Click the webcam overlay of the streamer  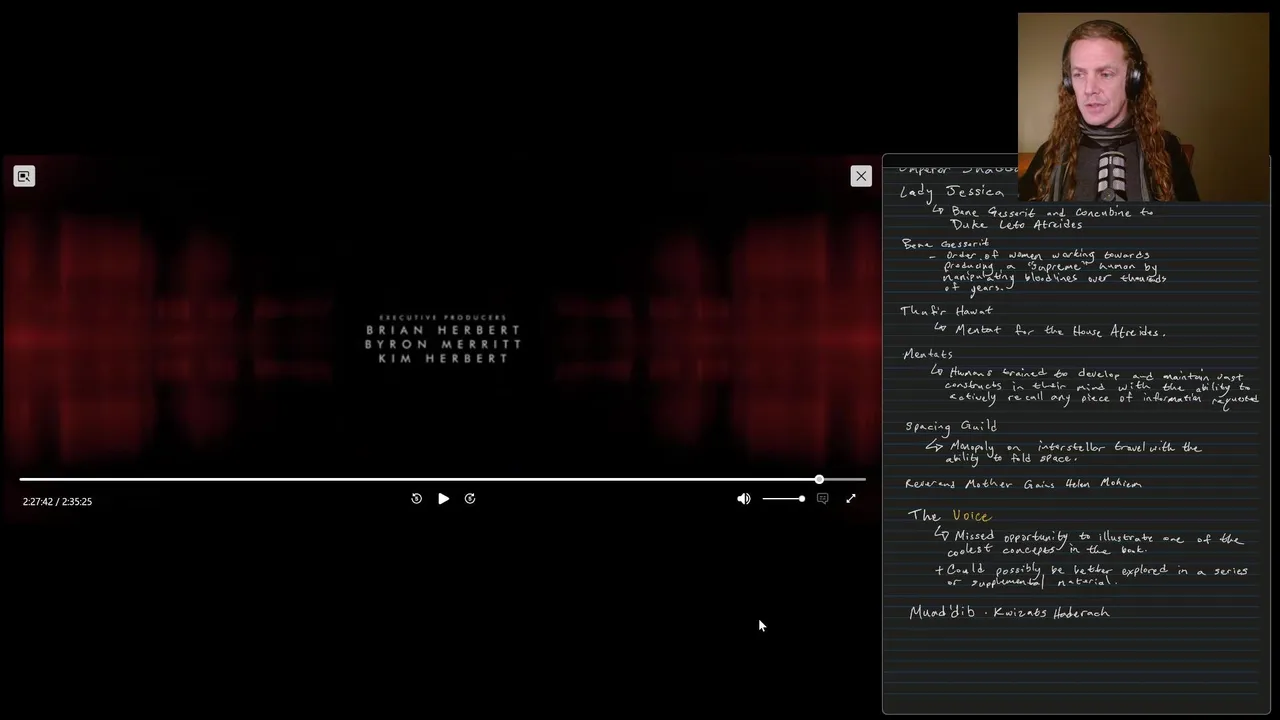[1143, 107]
